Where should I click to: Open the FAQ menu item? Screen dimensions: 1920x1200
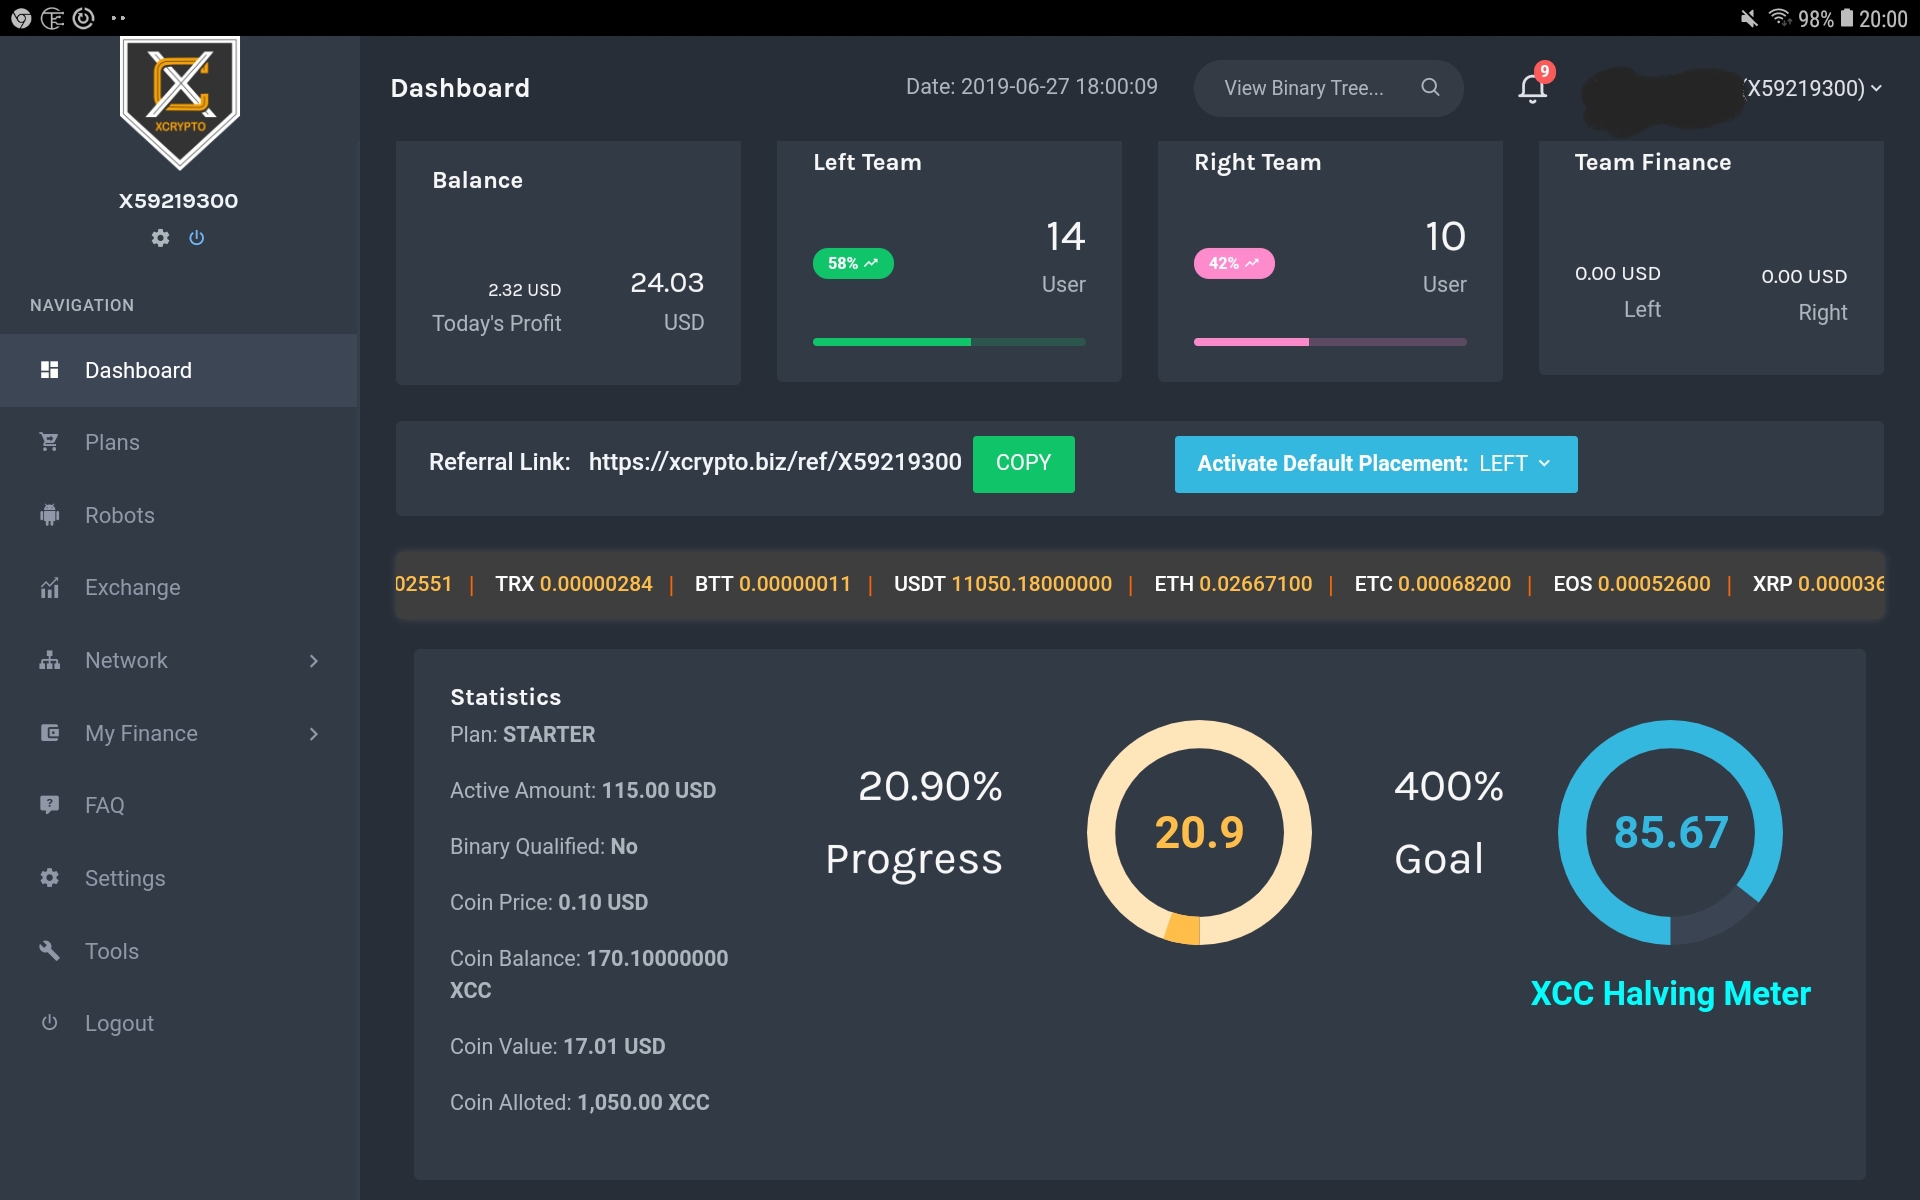[104, 806]
